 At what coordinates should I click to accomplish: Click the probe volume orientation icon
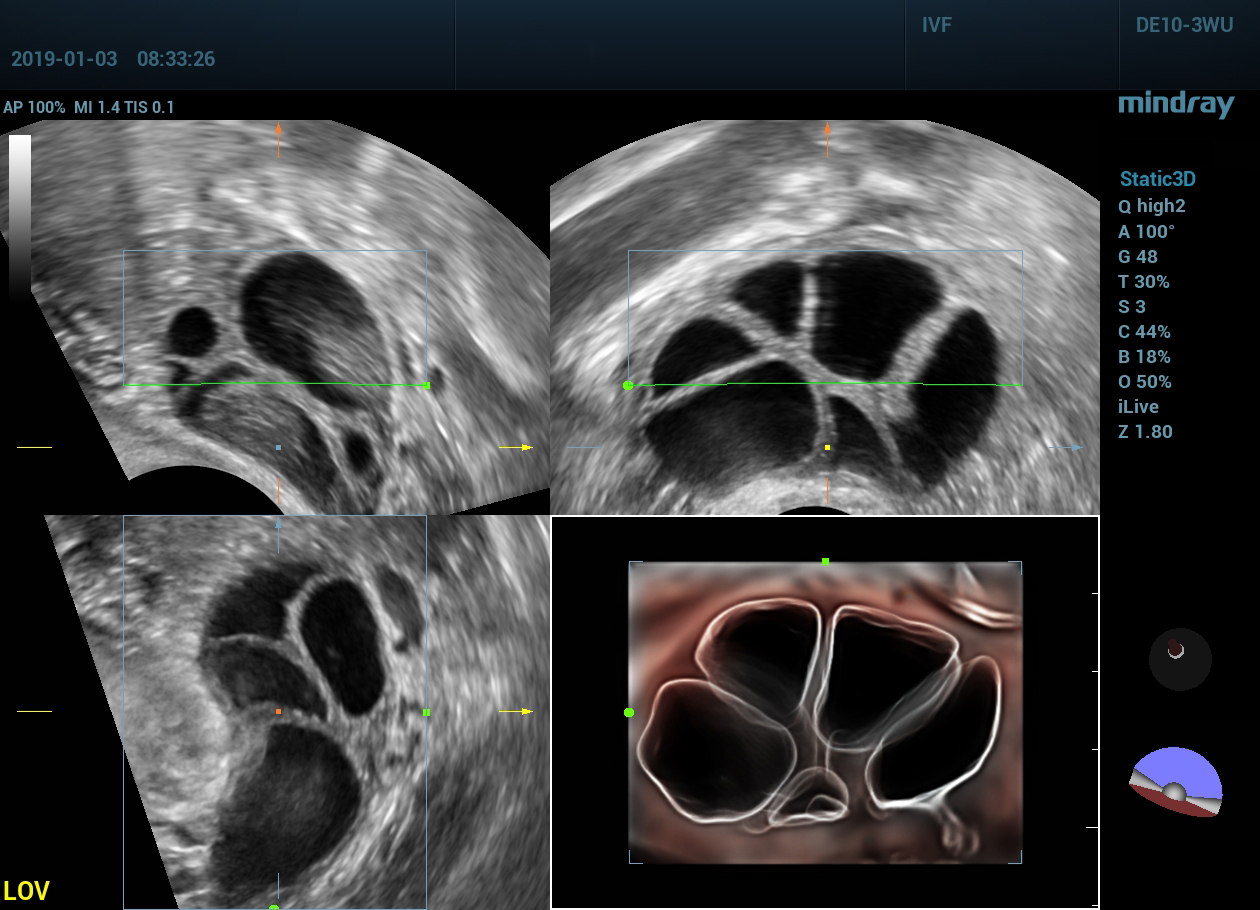point(1176,782)
